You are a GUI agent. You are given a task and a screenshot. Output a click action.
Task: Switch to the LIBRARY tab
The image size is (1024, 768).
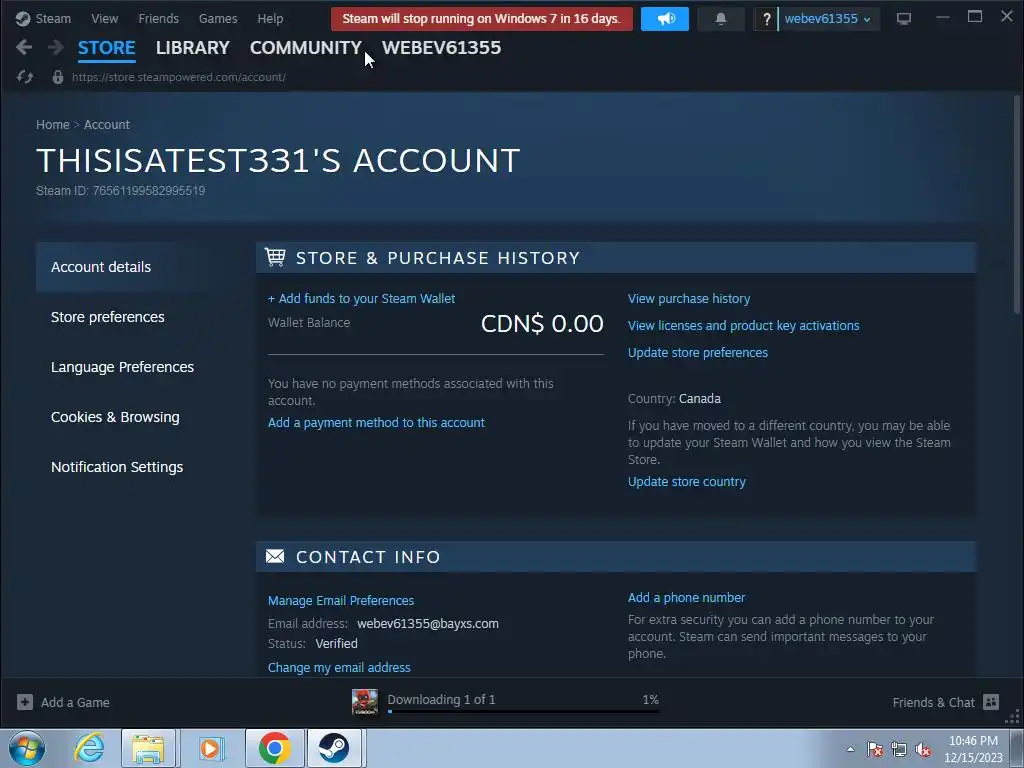(x=193, y=48)
